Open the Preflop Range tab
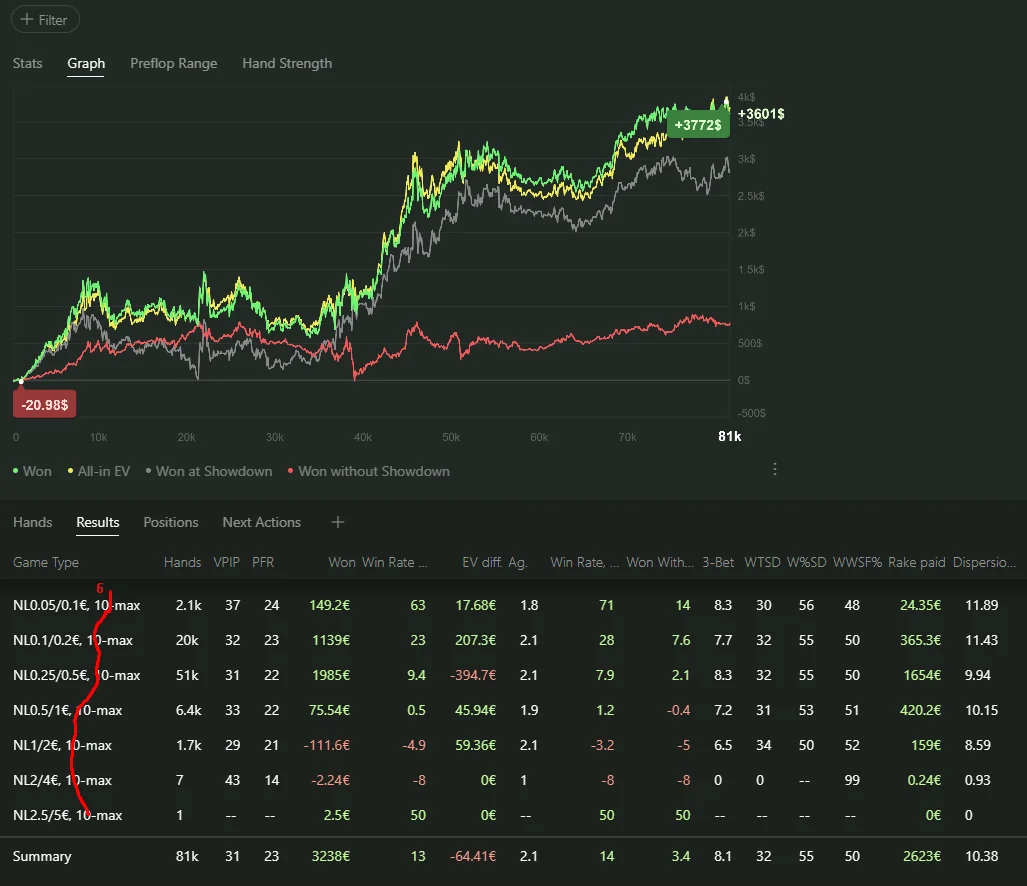The width and height of the screenshot is (1027, 886). (x=173, y=63)
